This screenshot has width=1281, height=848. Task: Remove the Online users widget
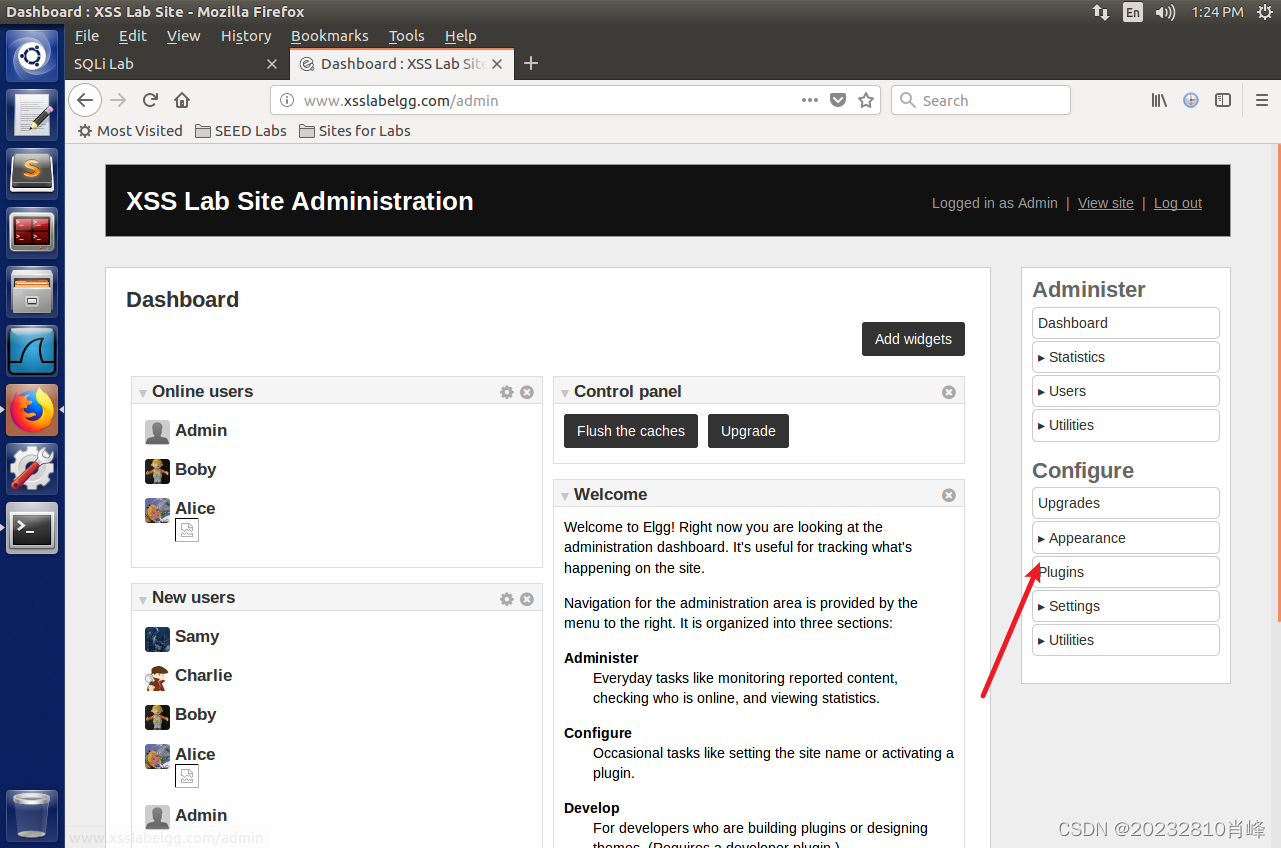[x=527, y=392]
